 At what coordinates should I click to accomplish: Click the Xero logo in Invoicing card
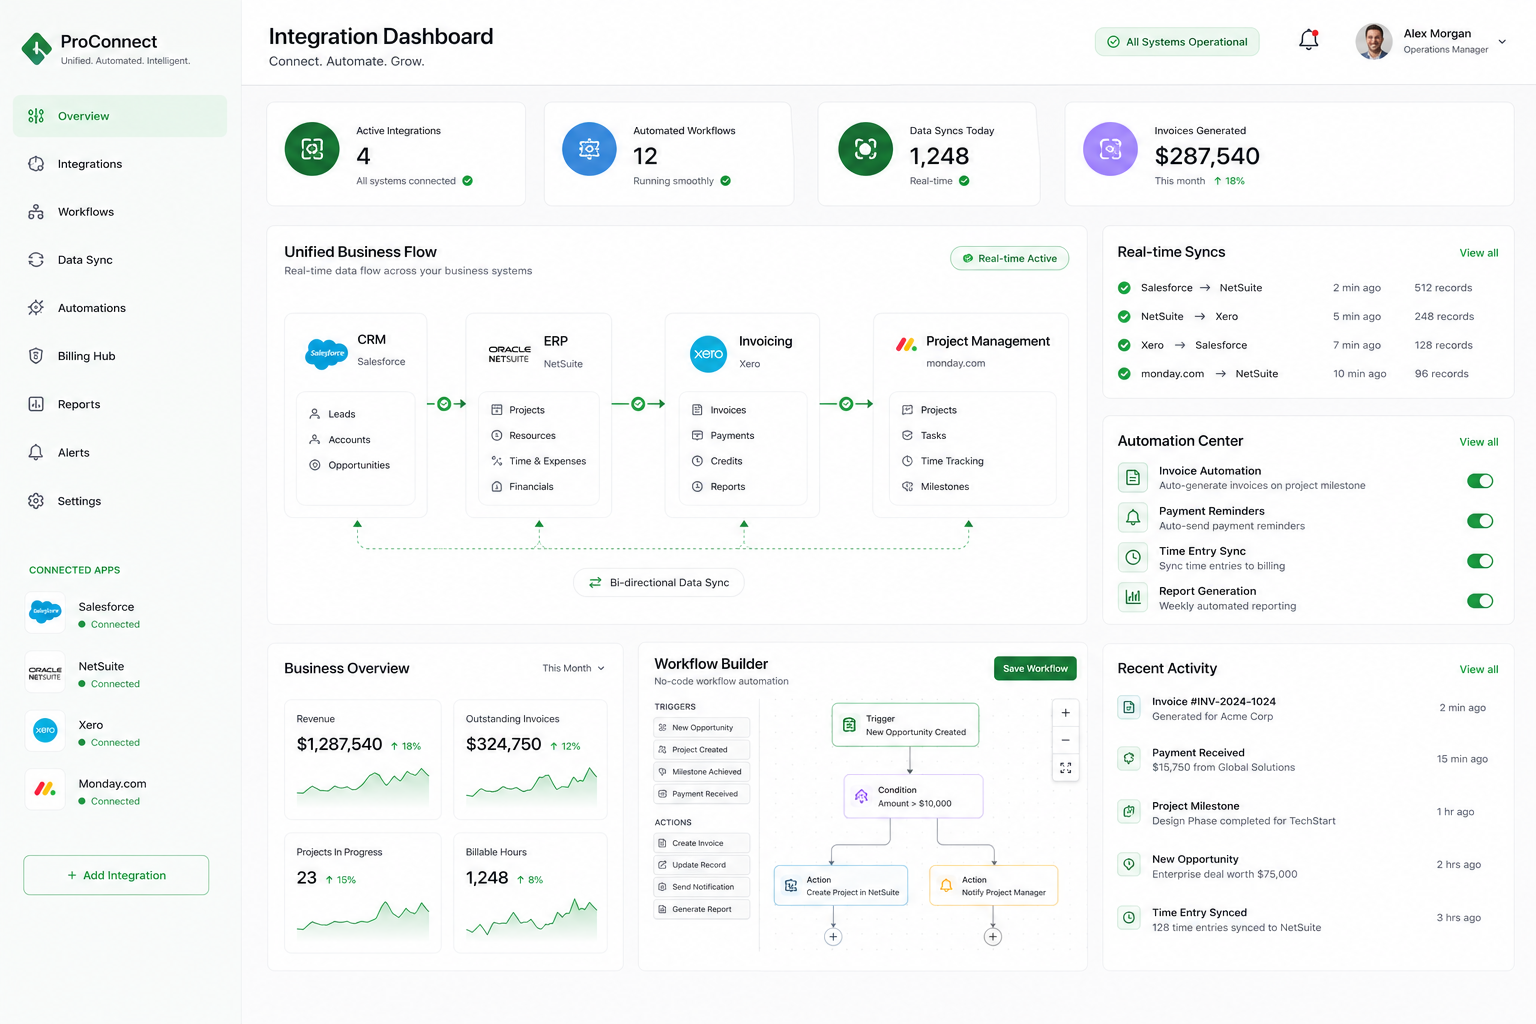[x=709, y=354]
